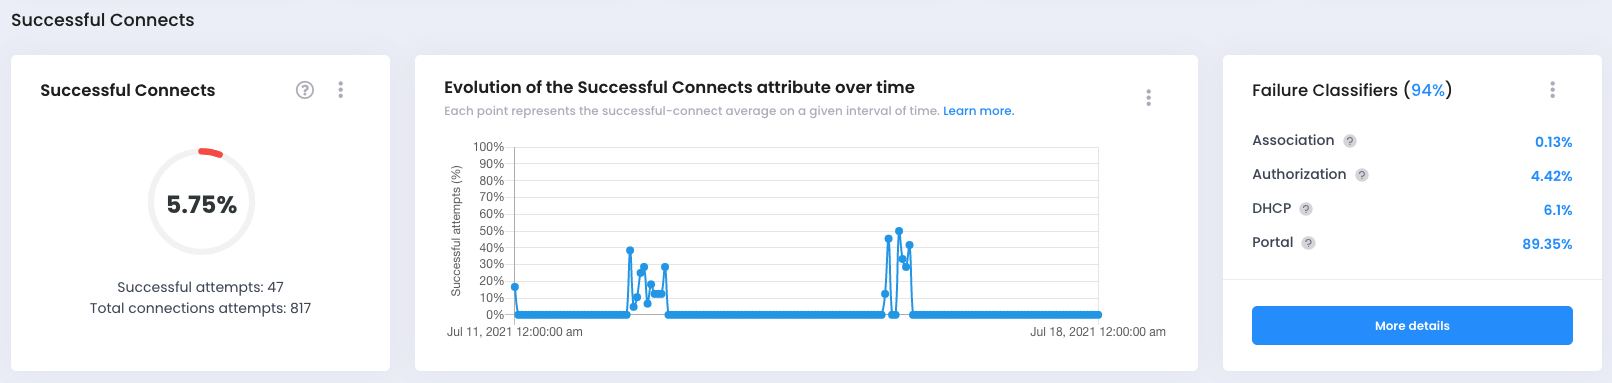The height and width of the screenshot is (383, 1612).
Task: Click the Authorization 4.42% value
Action: [x=1551, y=176]
